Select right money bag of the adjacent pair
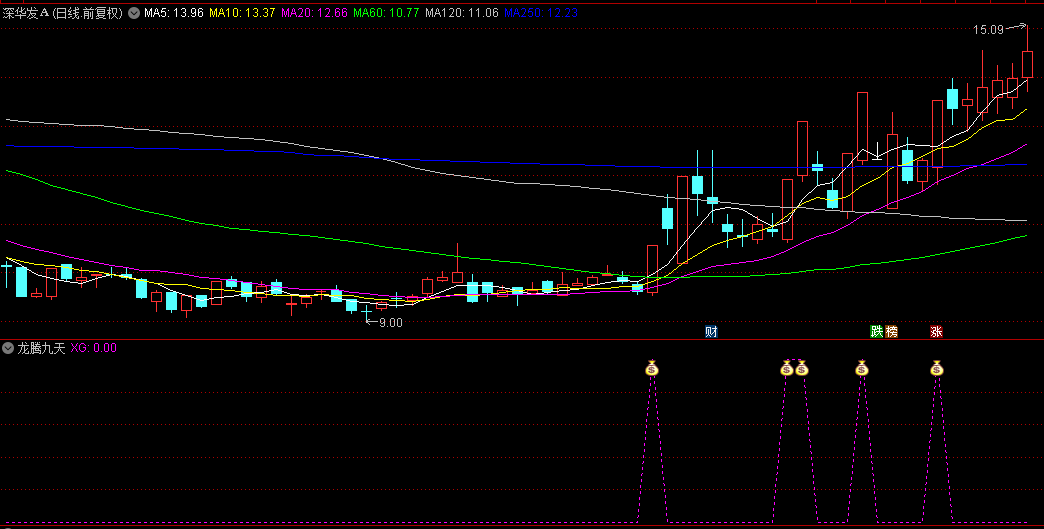The image size is (1044, 529). [802, 368]
